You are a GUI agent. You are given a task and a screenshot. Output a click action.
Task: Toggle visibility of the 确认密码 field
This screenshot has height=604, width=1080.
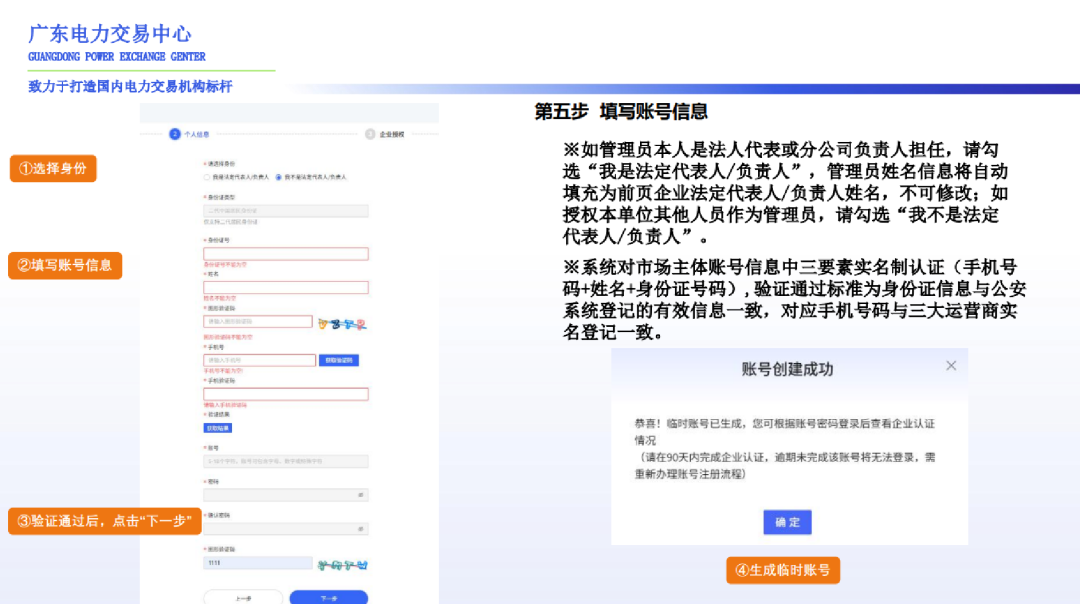pos(361,529)
